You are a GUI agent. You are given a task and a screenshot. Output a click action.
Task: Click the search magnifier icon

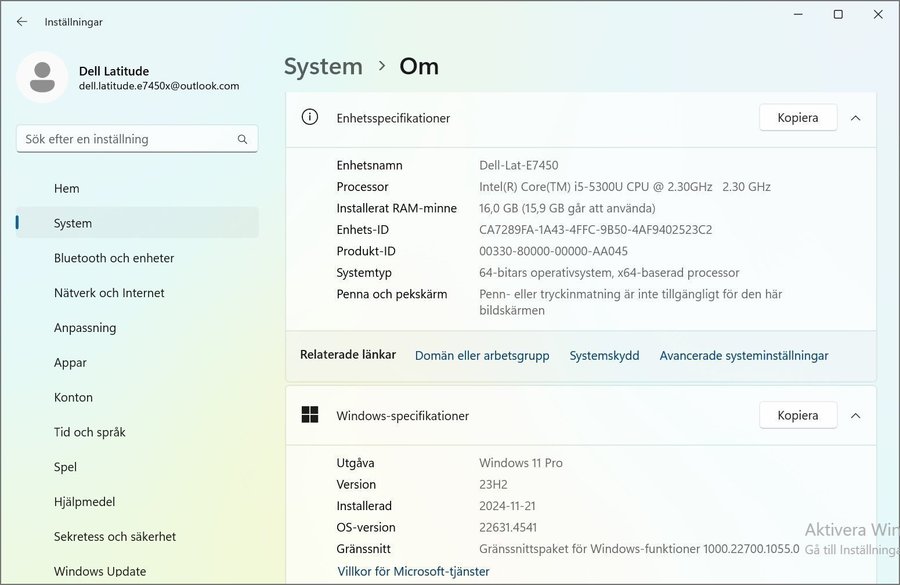242,139
